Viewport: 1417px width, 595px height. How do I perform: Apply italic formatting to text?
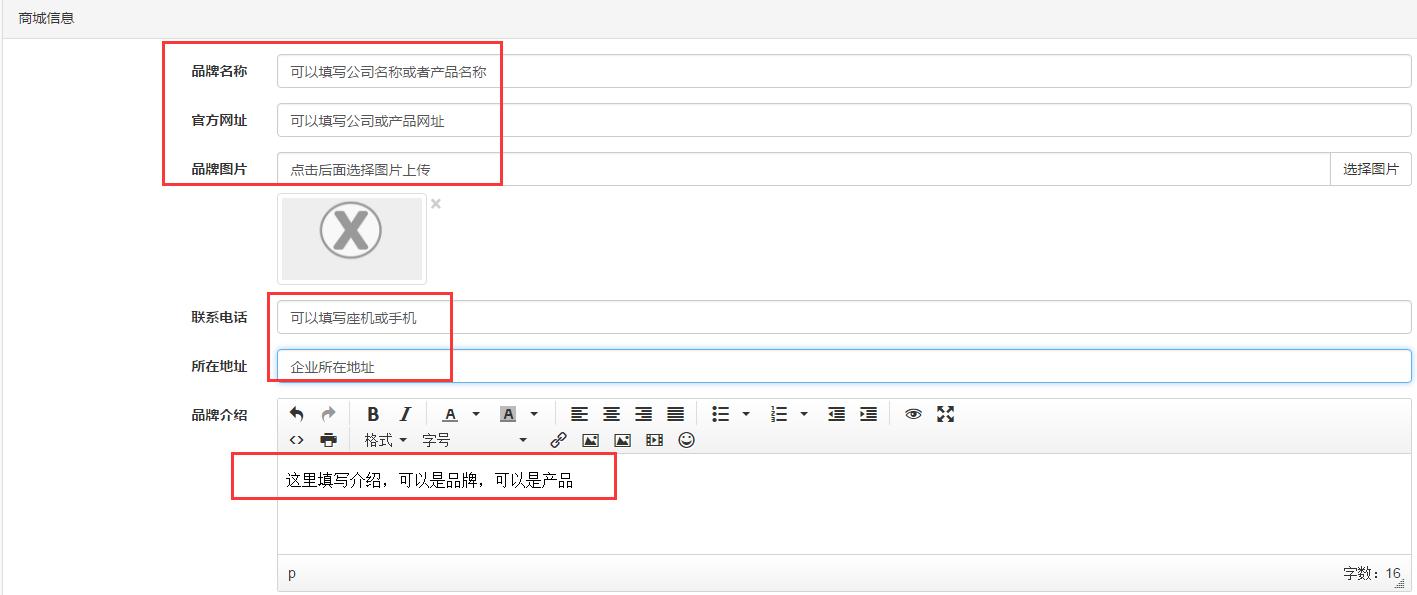[x=404, y=413]
